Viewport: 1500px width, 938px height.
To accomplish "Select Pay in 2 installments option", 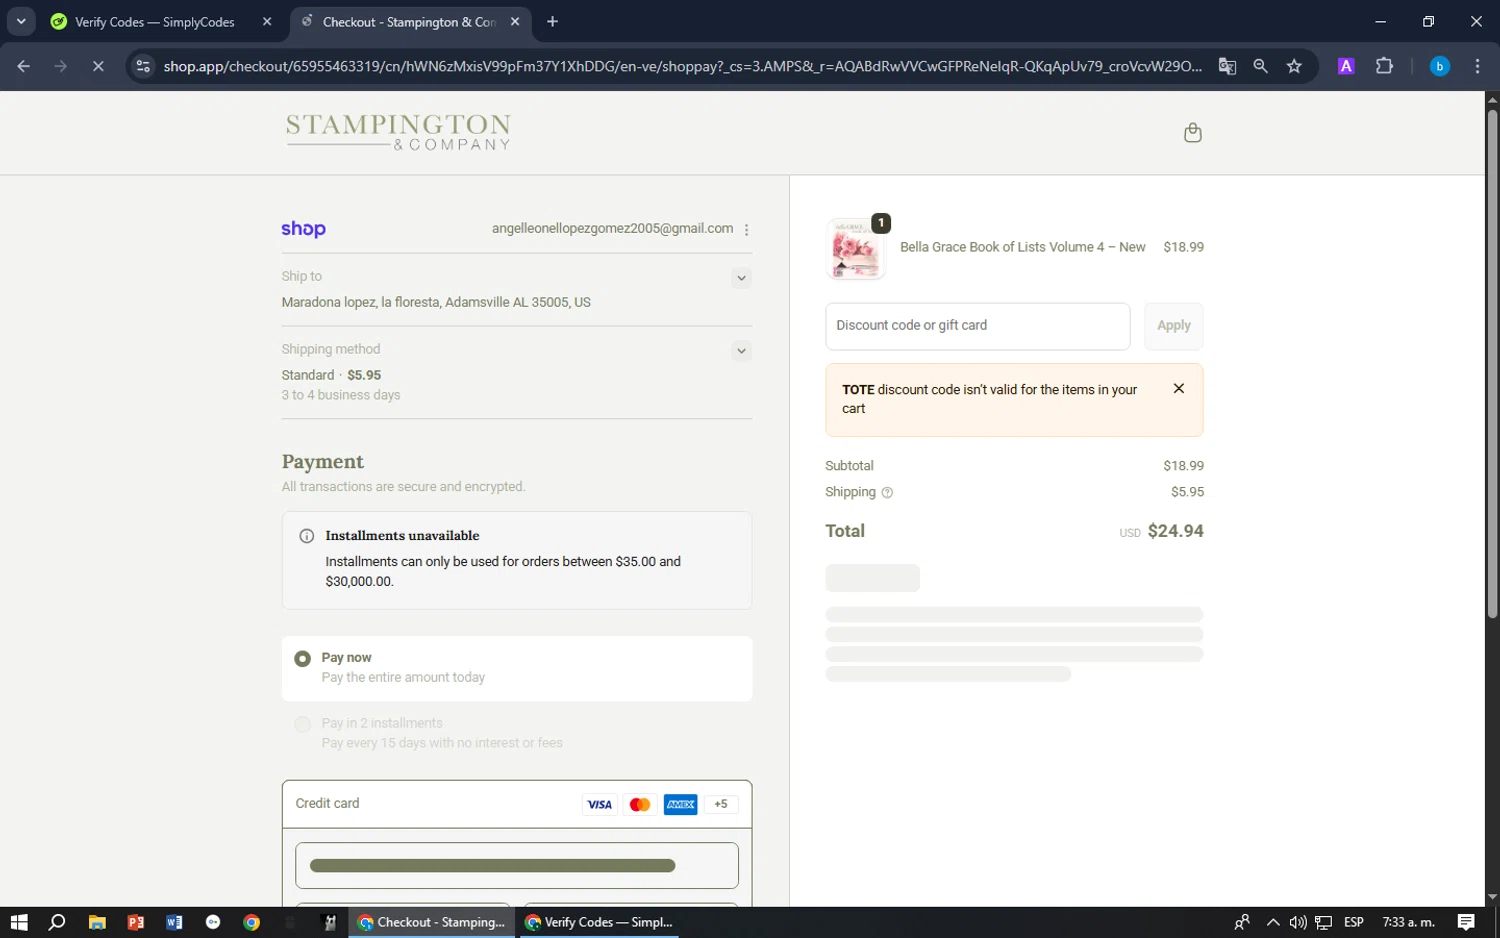I will tap(302, 724).
